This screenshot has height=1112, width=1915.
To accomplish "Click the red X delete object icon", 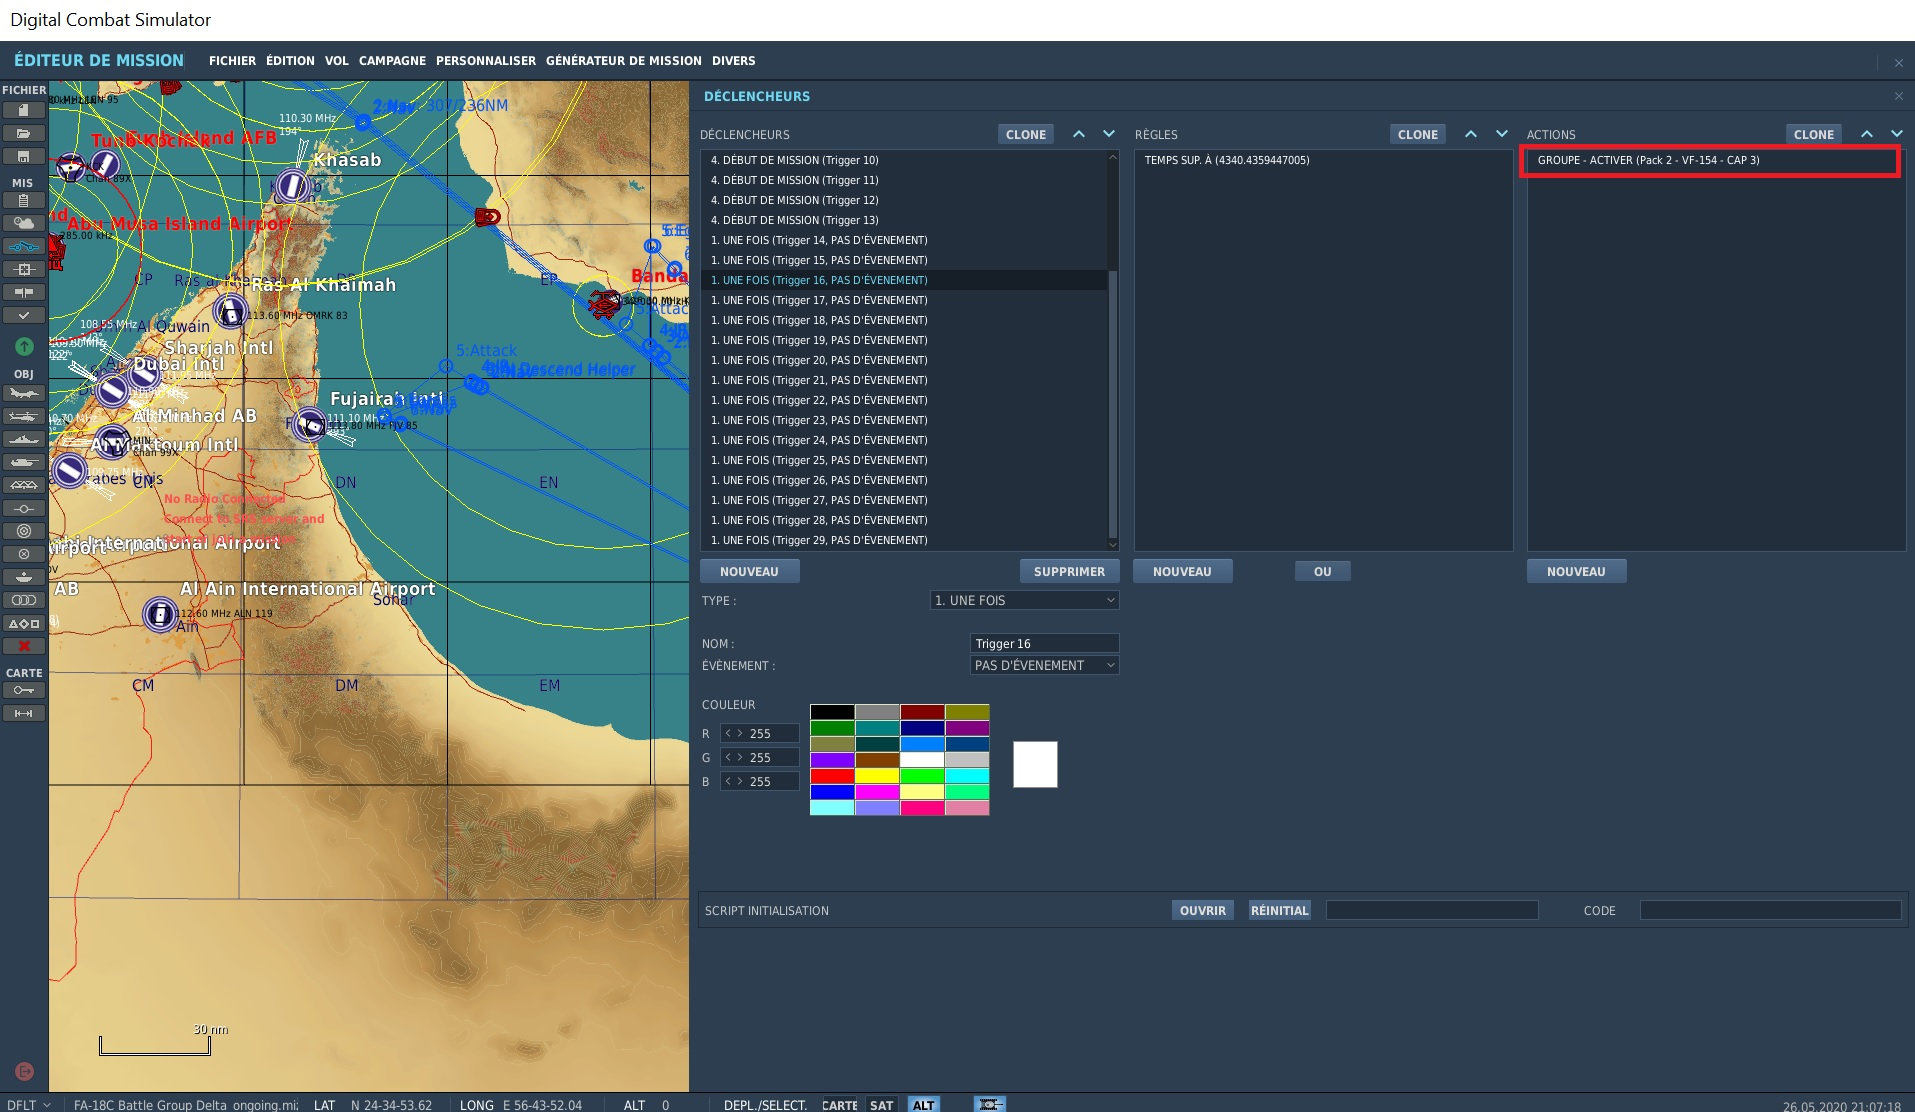I will [x=24, y=646].
